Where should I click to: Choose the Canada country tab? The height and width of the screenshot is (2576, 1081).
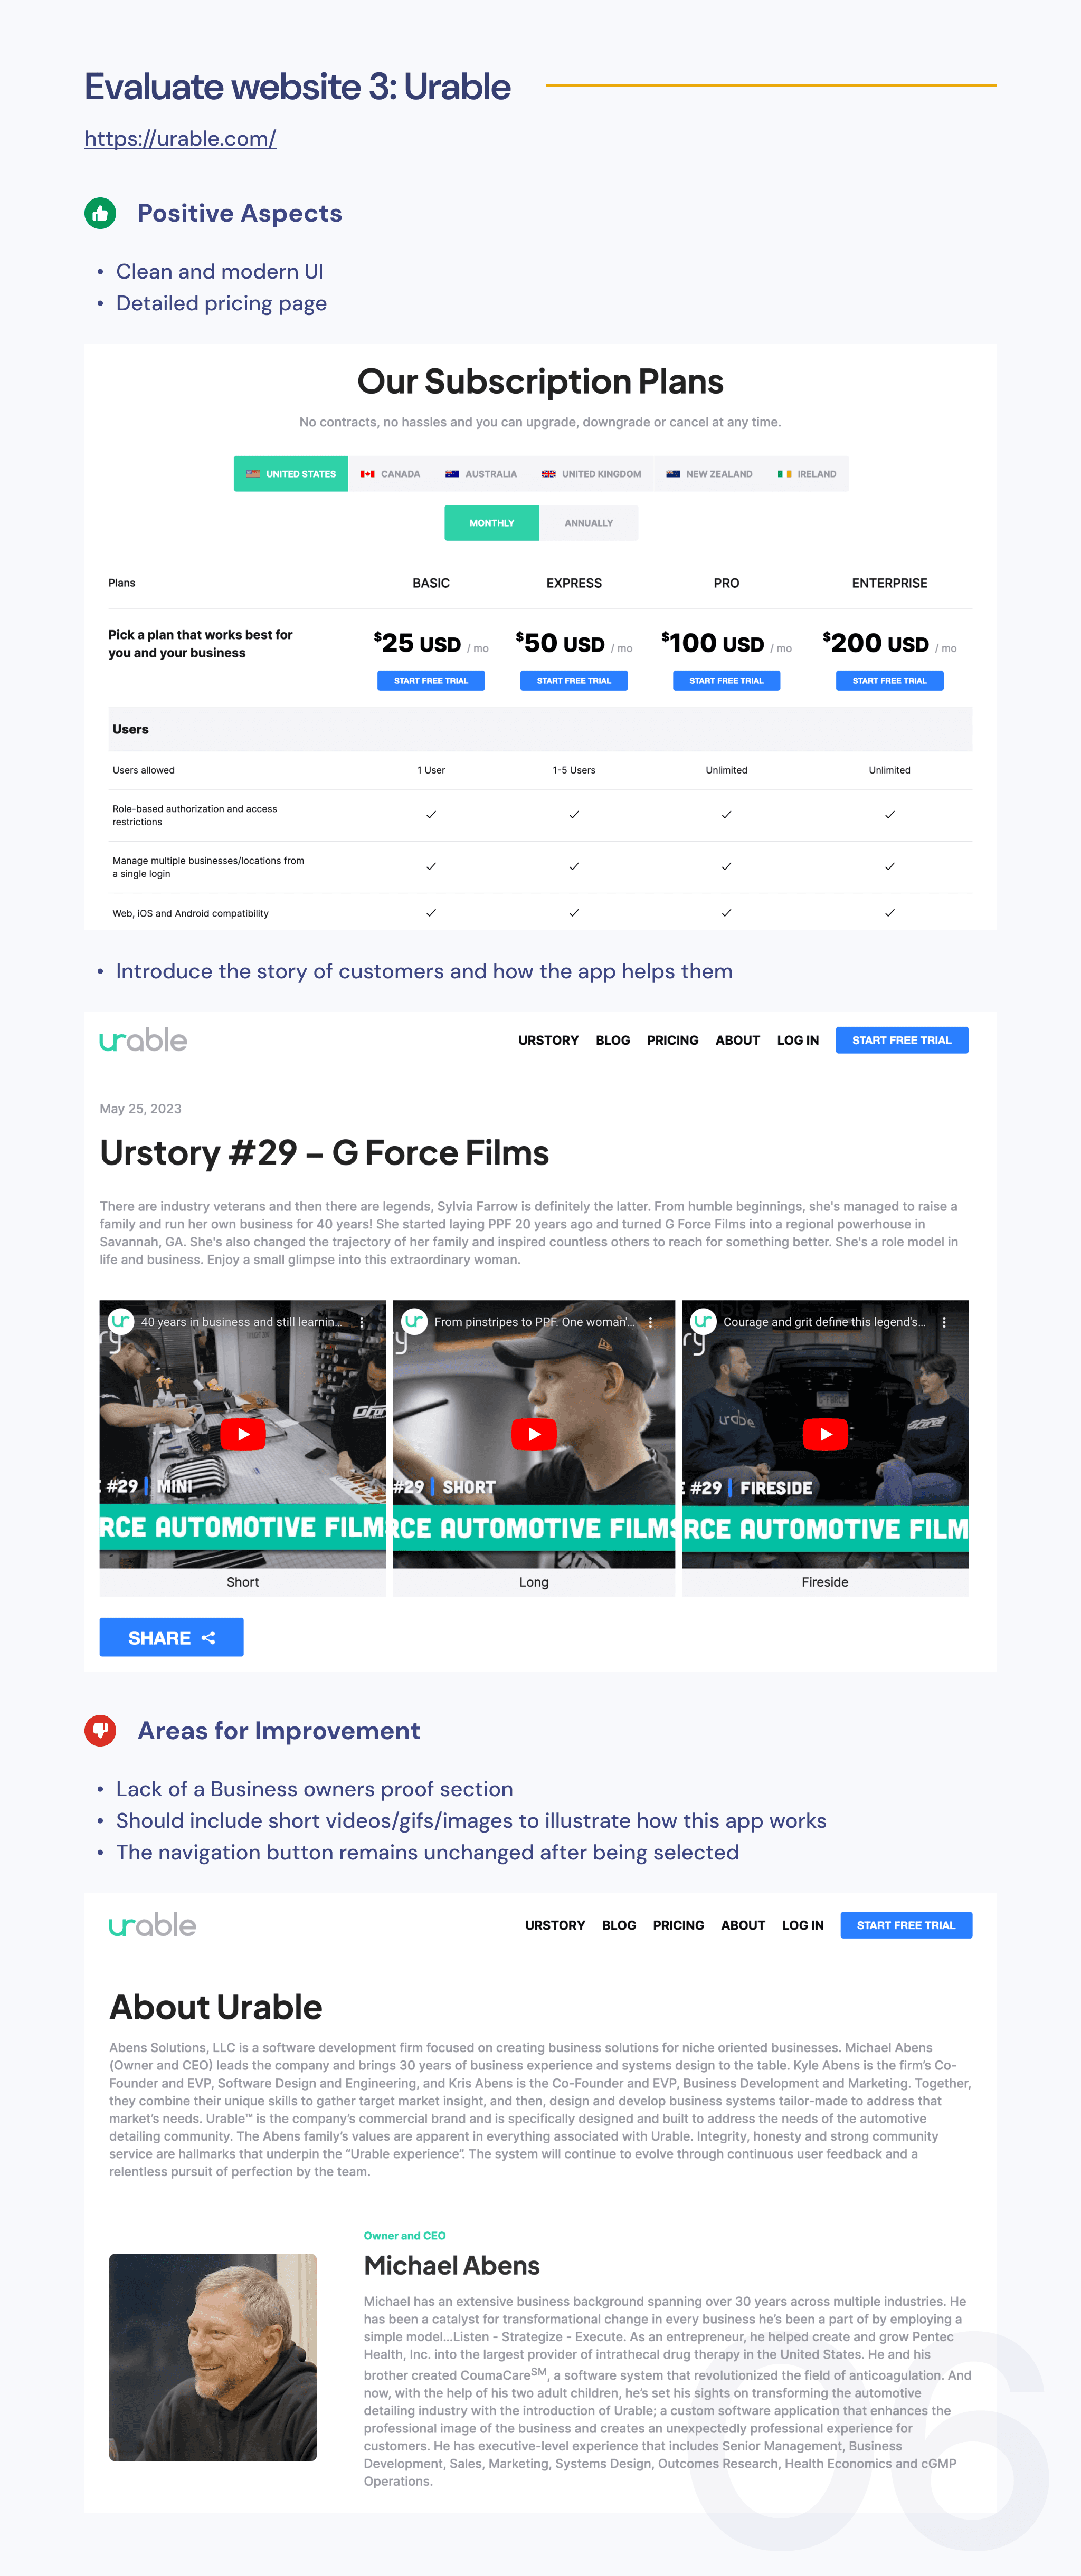(391, 474)
